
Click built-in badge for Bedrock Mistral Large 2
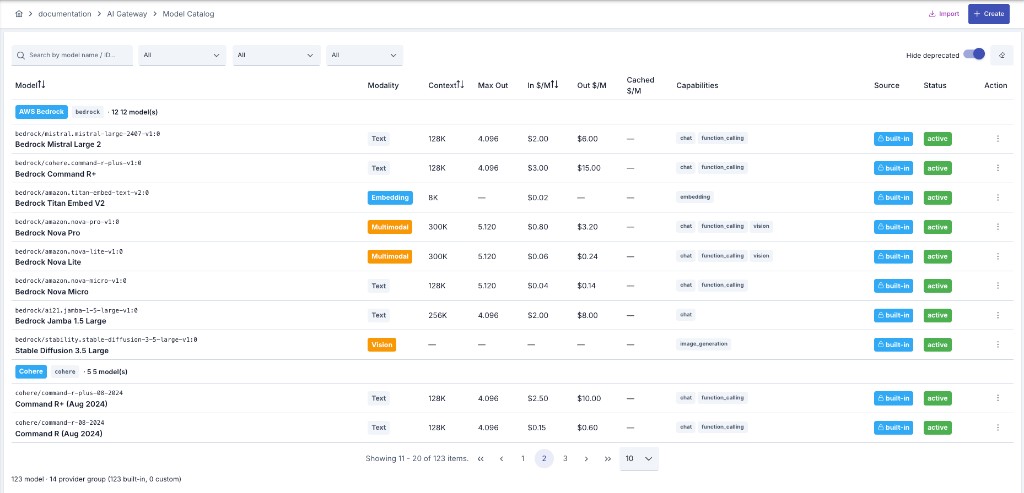click(893, 138)
